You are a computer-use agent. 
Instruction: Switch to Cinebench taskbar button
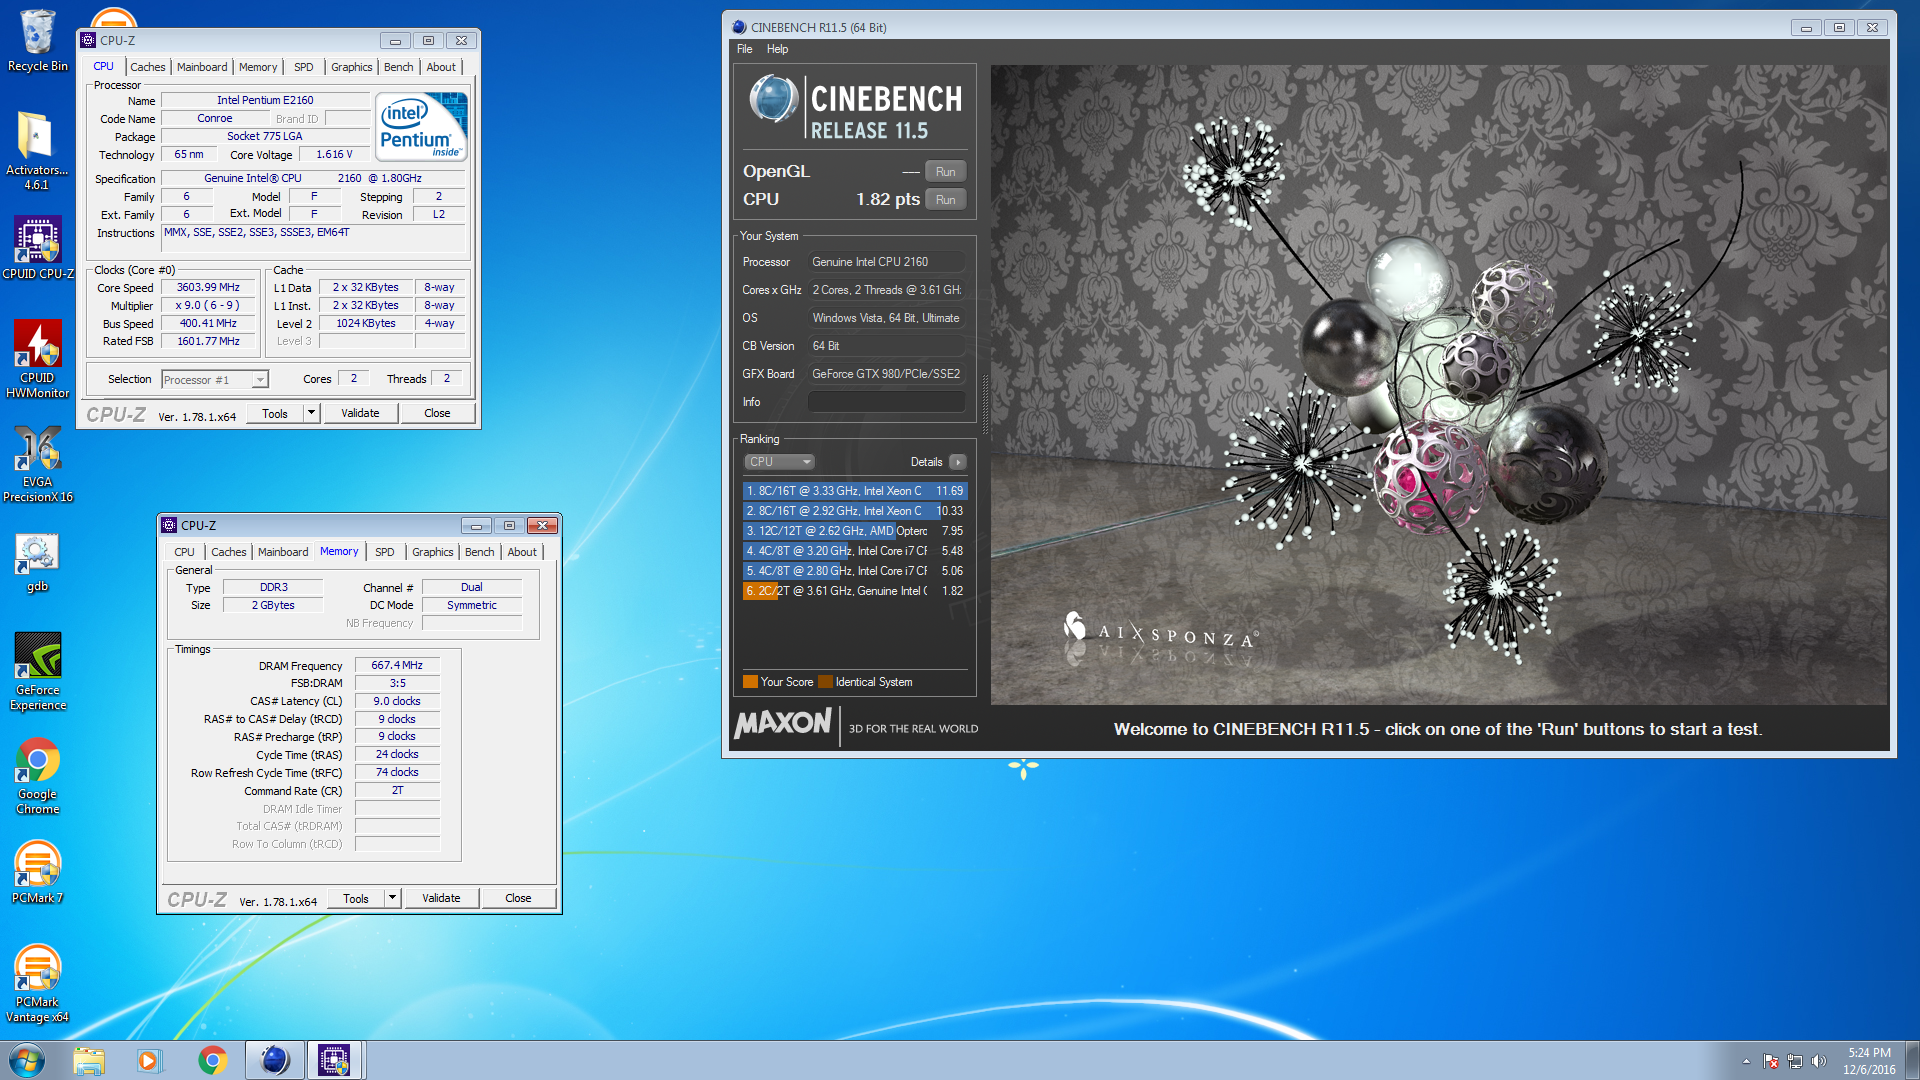[x=274, y=1060]
